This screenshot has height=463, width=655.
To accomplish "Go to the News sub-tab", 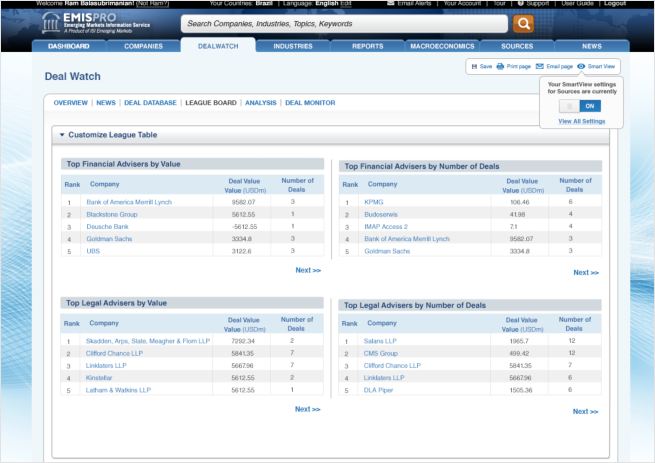I will click(x=106, y=103).
